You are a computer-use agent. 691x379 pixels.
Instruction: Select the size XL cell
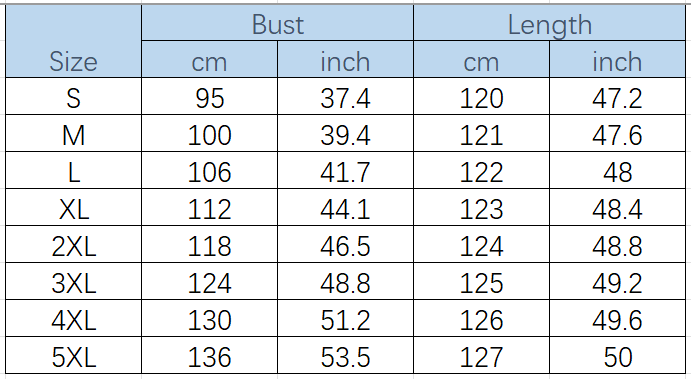pos(73,208)
